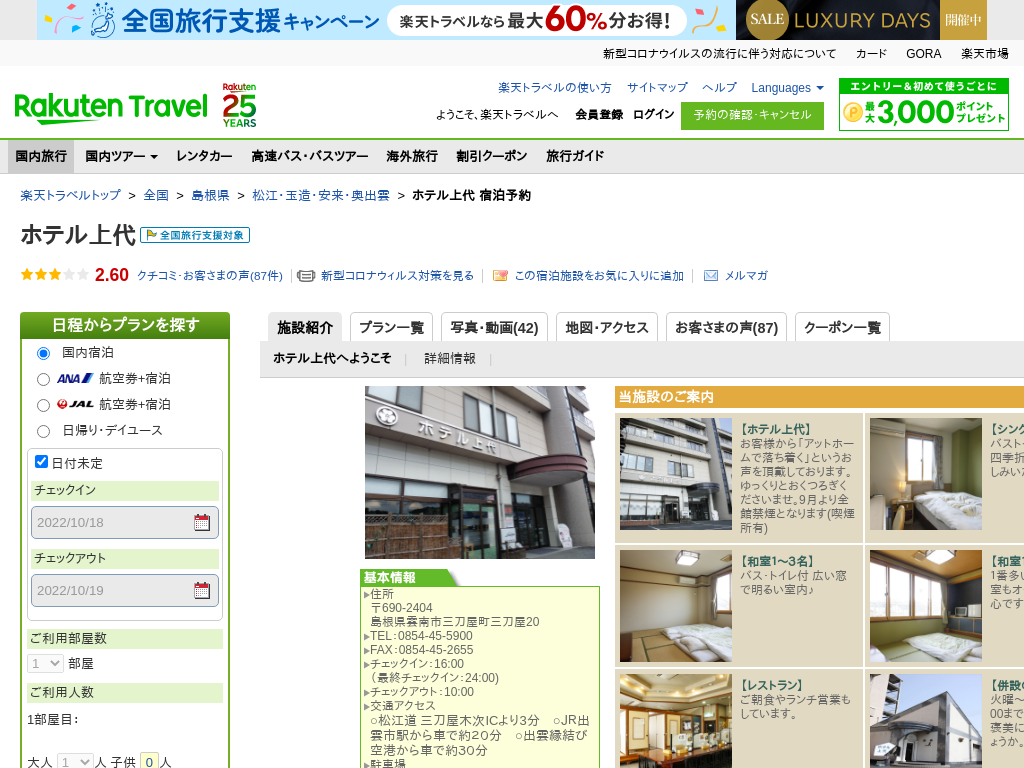1024x768 pixels.
Task: Click the 島根県 breadcrumb link
Action: coord(210,195)
